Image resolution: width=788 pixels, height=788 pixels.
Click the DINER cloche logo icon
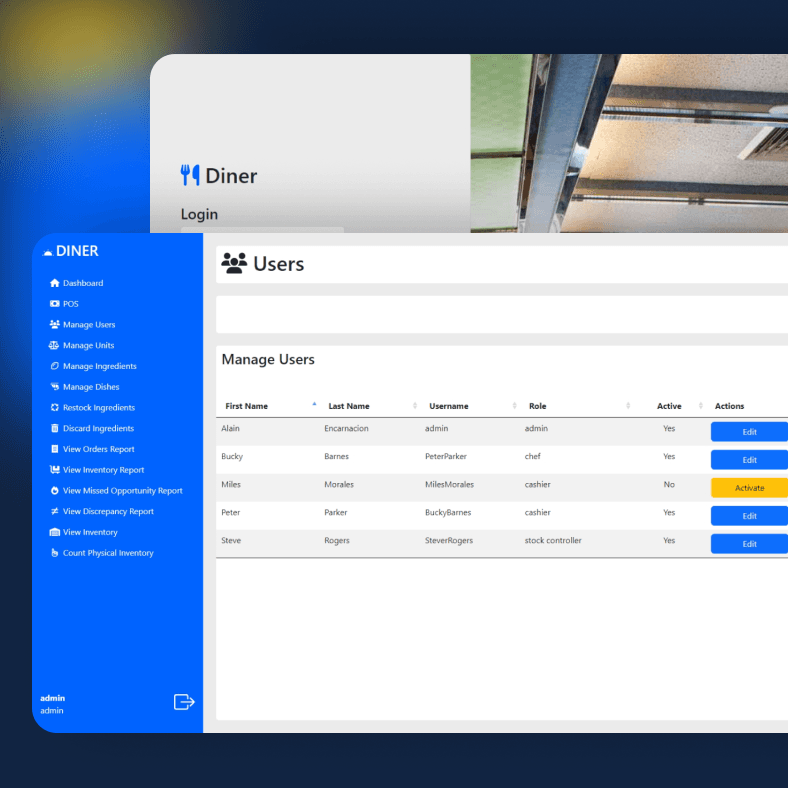[x=48, y=252]
